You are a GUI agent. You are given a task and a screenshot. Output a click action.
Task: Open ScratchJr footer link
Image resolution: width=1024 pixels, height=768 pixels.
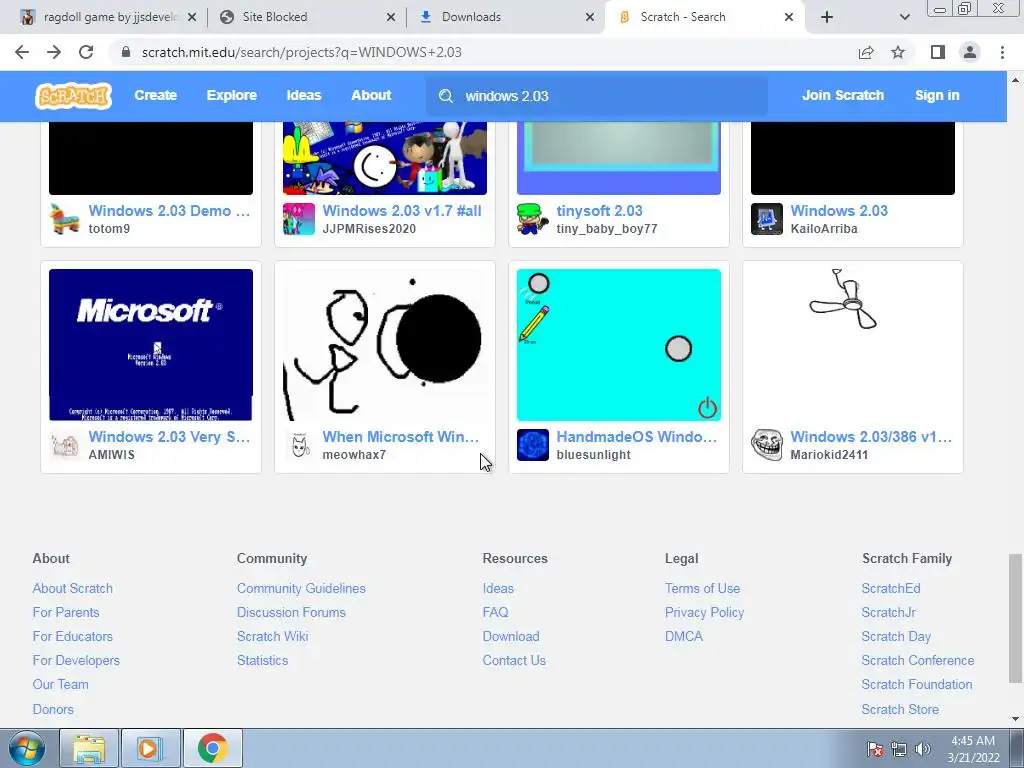(x=888, y=613)
